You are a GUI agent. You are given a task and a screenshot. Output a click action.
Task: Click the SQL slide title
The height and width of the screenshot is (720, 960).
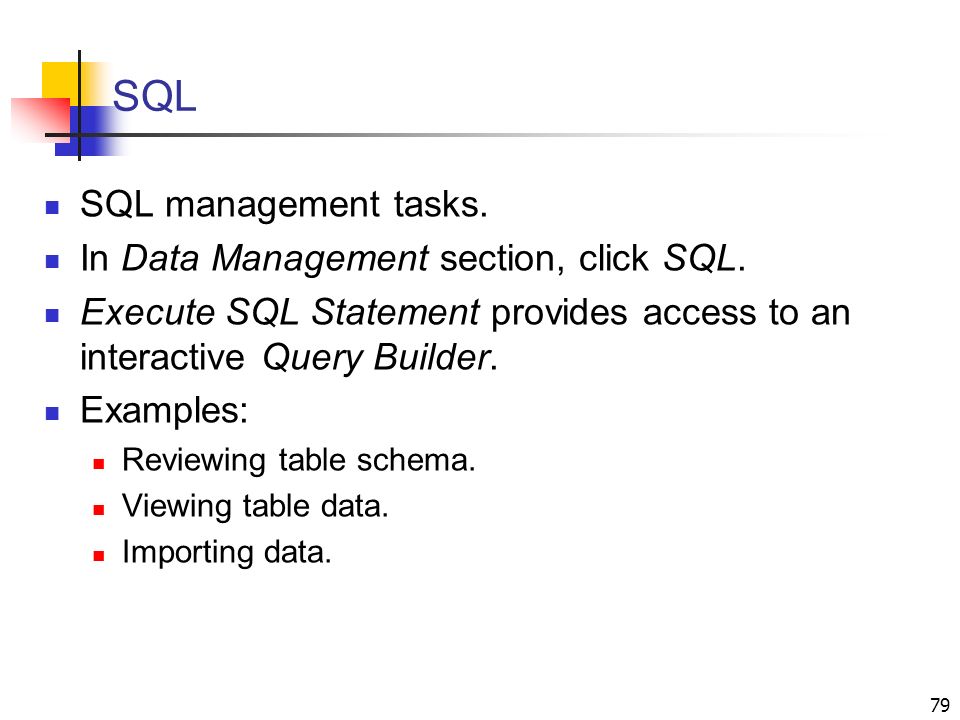154,96
